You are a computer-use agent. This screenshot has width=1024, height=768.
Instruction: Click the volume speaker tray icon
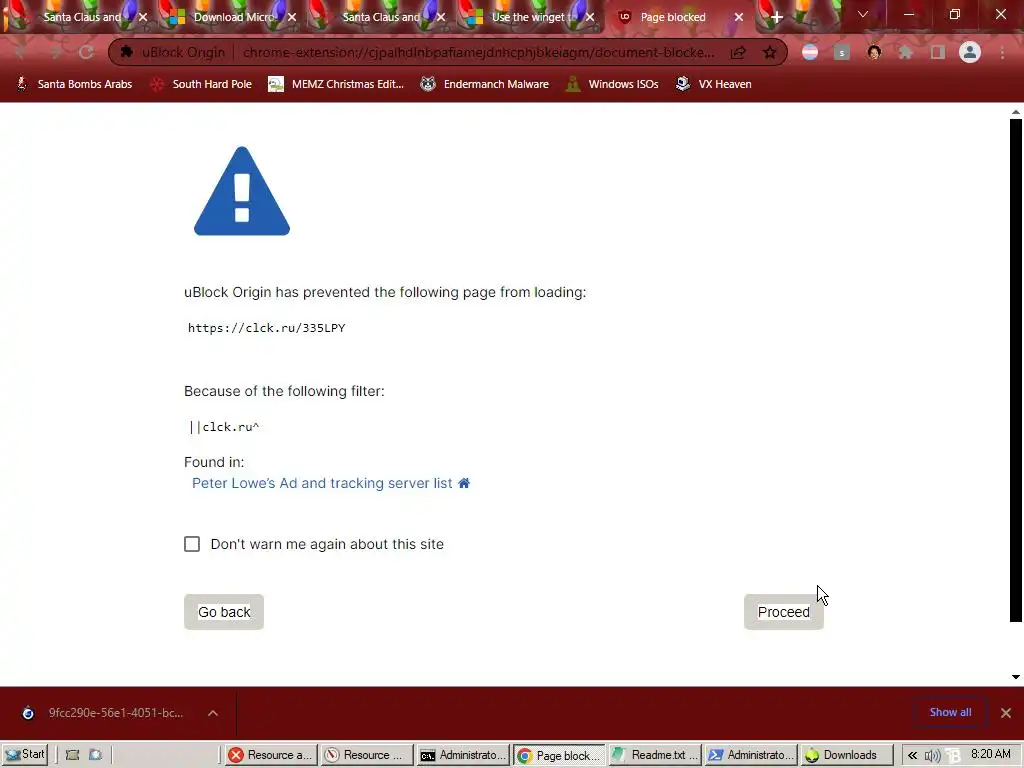pos(932,756)
